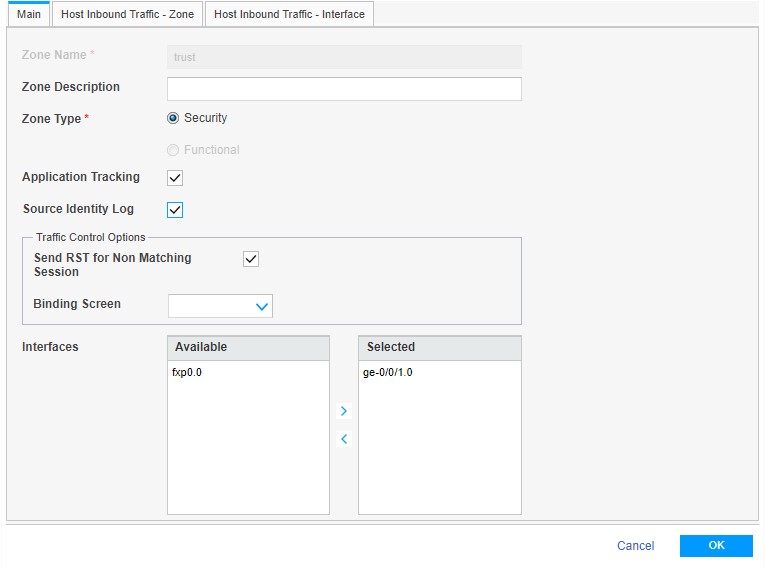Open Host Inbound Traffic - Interface tab
The width and height of the screenshot is (765, 568).
tap(289, 15)
